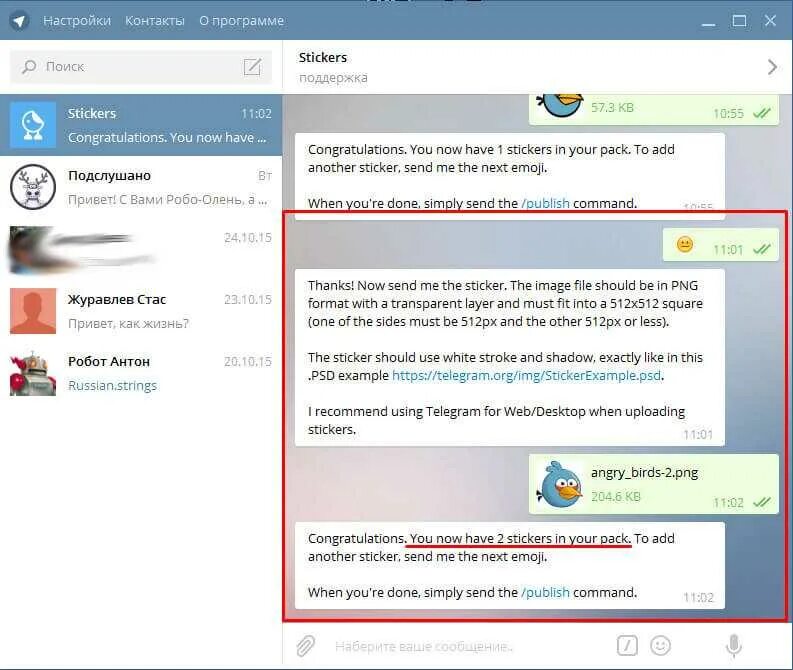Click the 'Thanks! Now send me' message

click(x=510, y=357)
